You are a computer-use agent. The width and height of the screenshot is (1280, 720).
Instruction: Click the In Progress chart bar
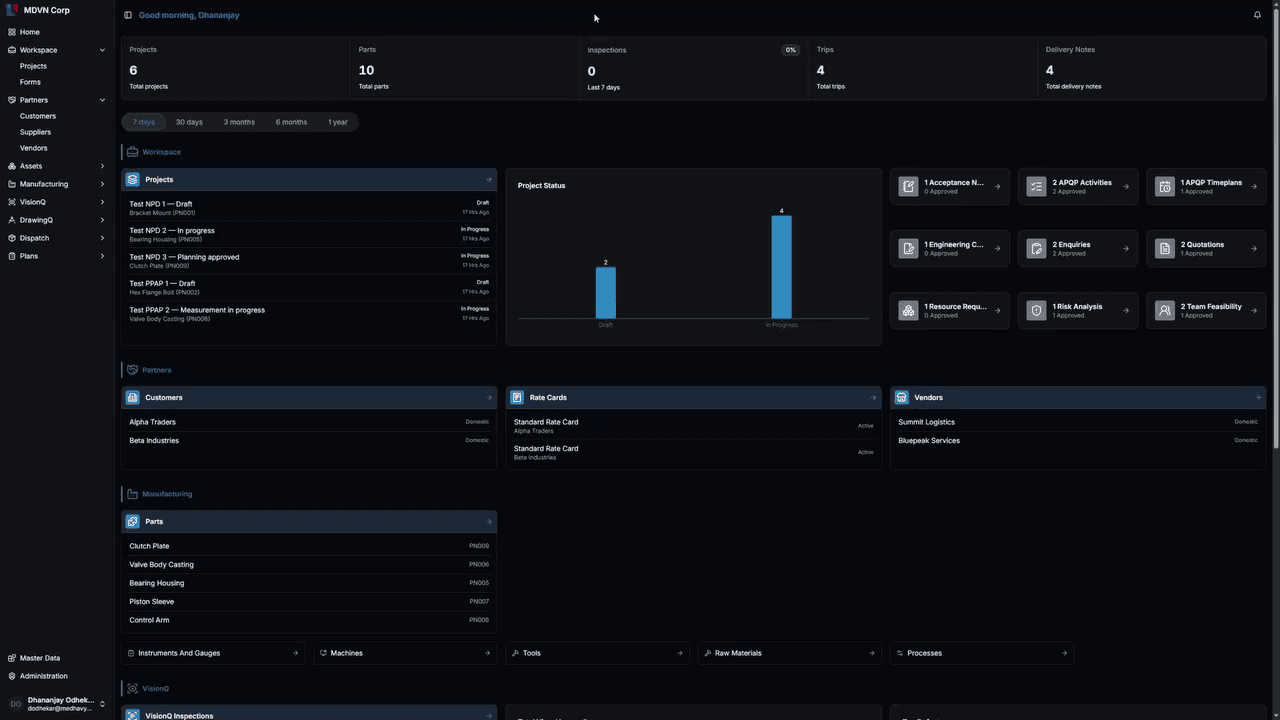point(781,267)
